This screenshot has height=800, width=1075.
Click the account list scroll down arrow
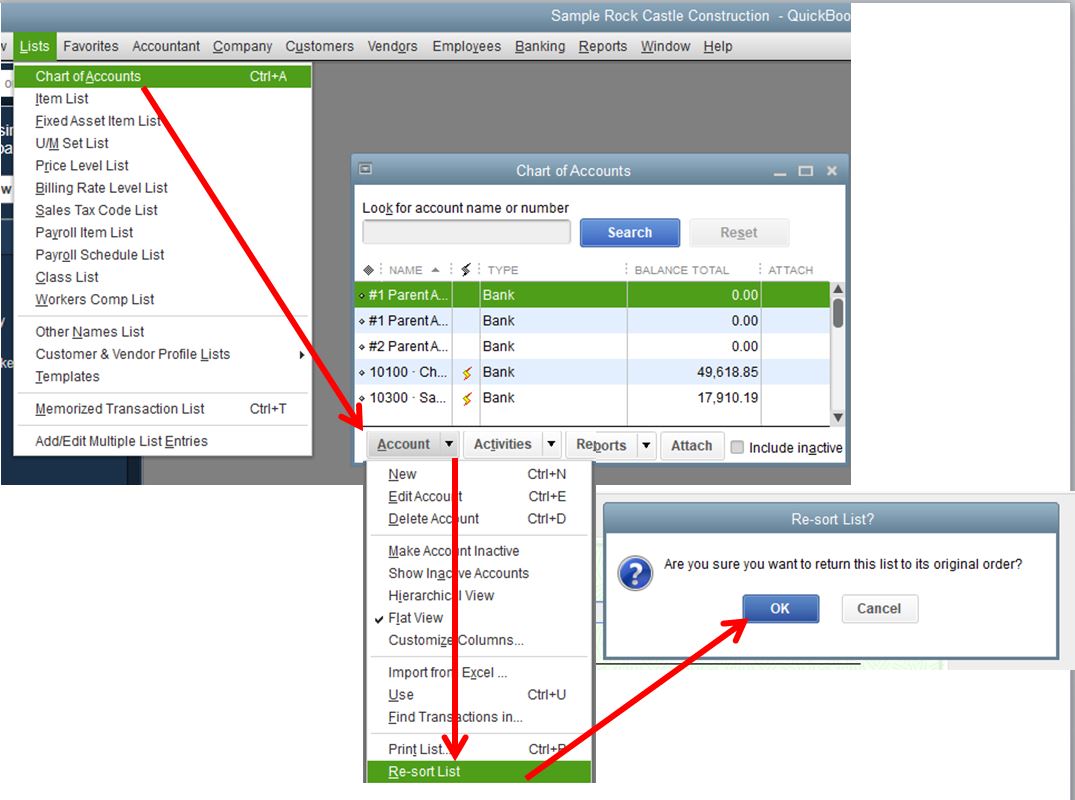pyautogui.click(x=837, y=417)
